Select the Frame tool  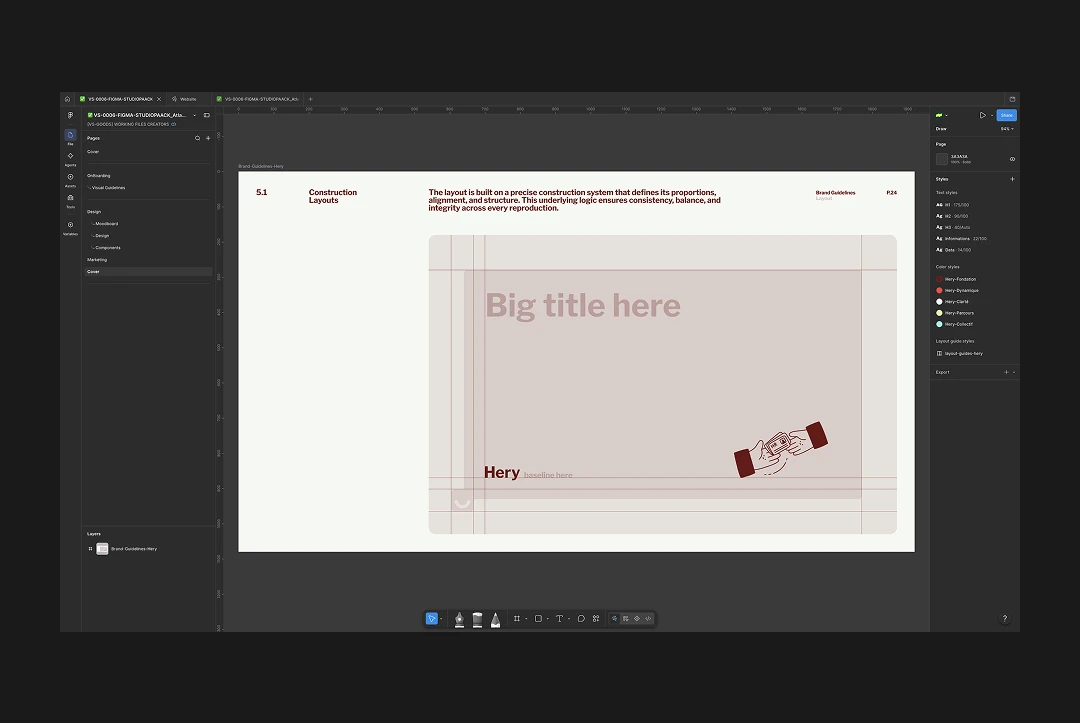517,618
